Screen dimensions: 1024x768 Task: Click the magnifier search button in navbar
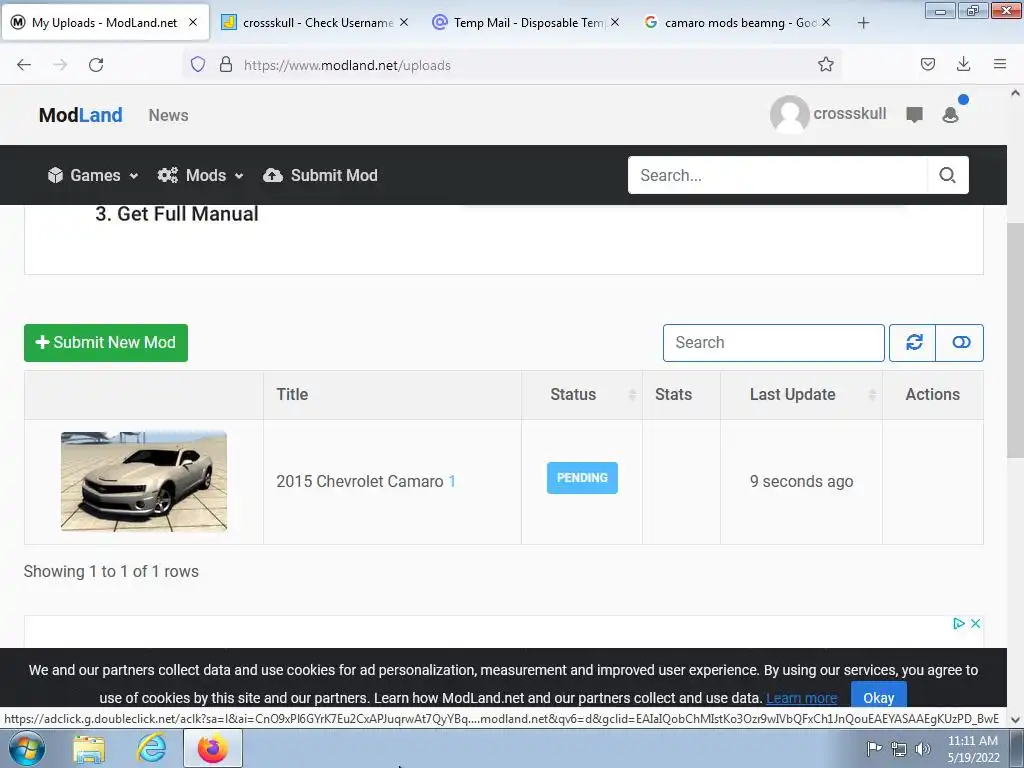click(948, 175)
